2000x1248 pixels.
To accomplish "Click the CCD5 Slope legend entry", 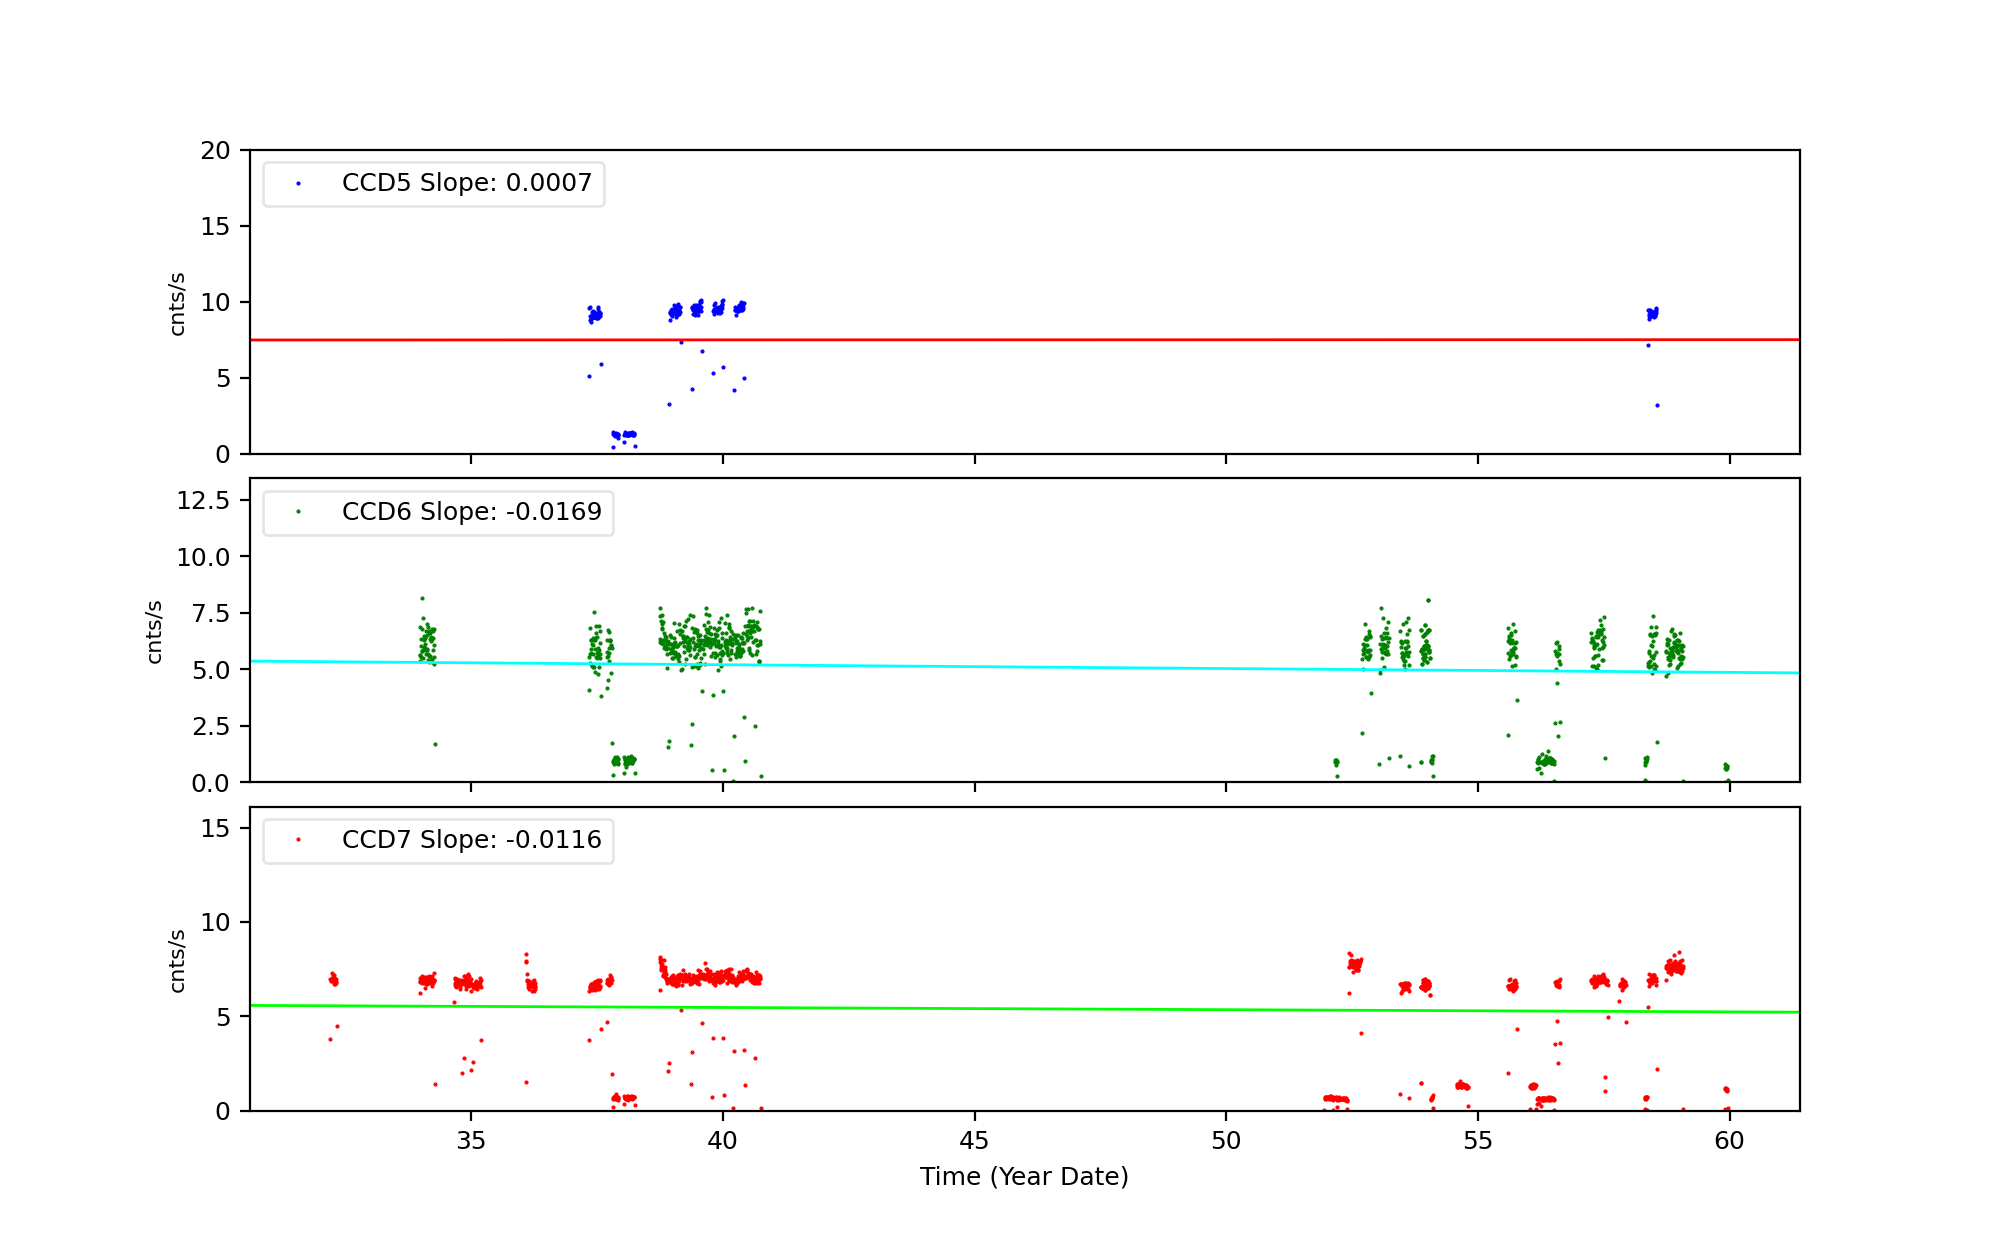I will (x=466, y=183).
